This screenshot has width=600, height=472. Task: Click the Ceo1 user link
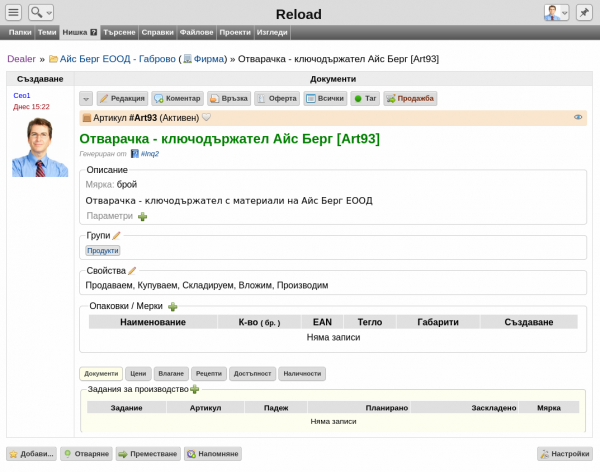(21, 95)
